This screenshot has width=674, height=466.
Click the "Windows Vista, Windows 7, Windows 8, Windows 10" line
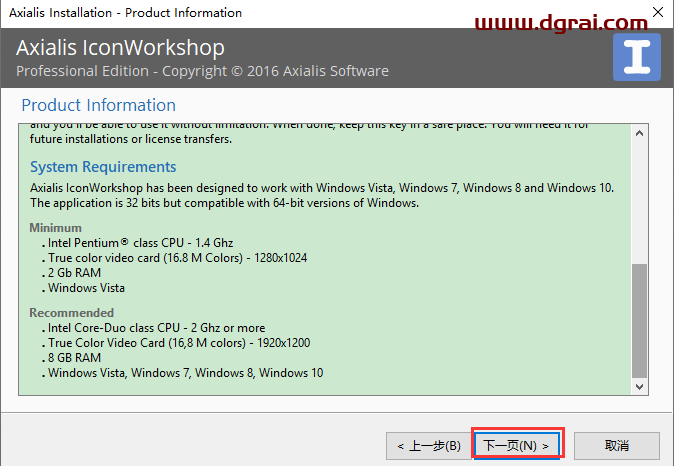point(182,373)
